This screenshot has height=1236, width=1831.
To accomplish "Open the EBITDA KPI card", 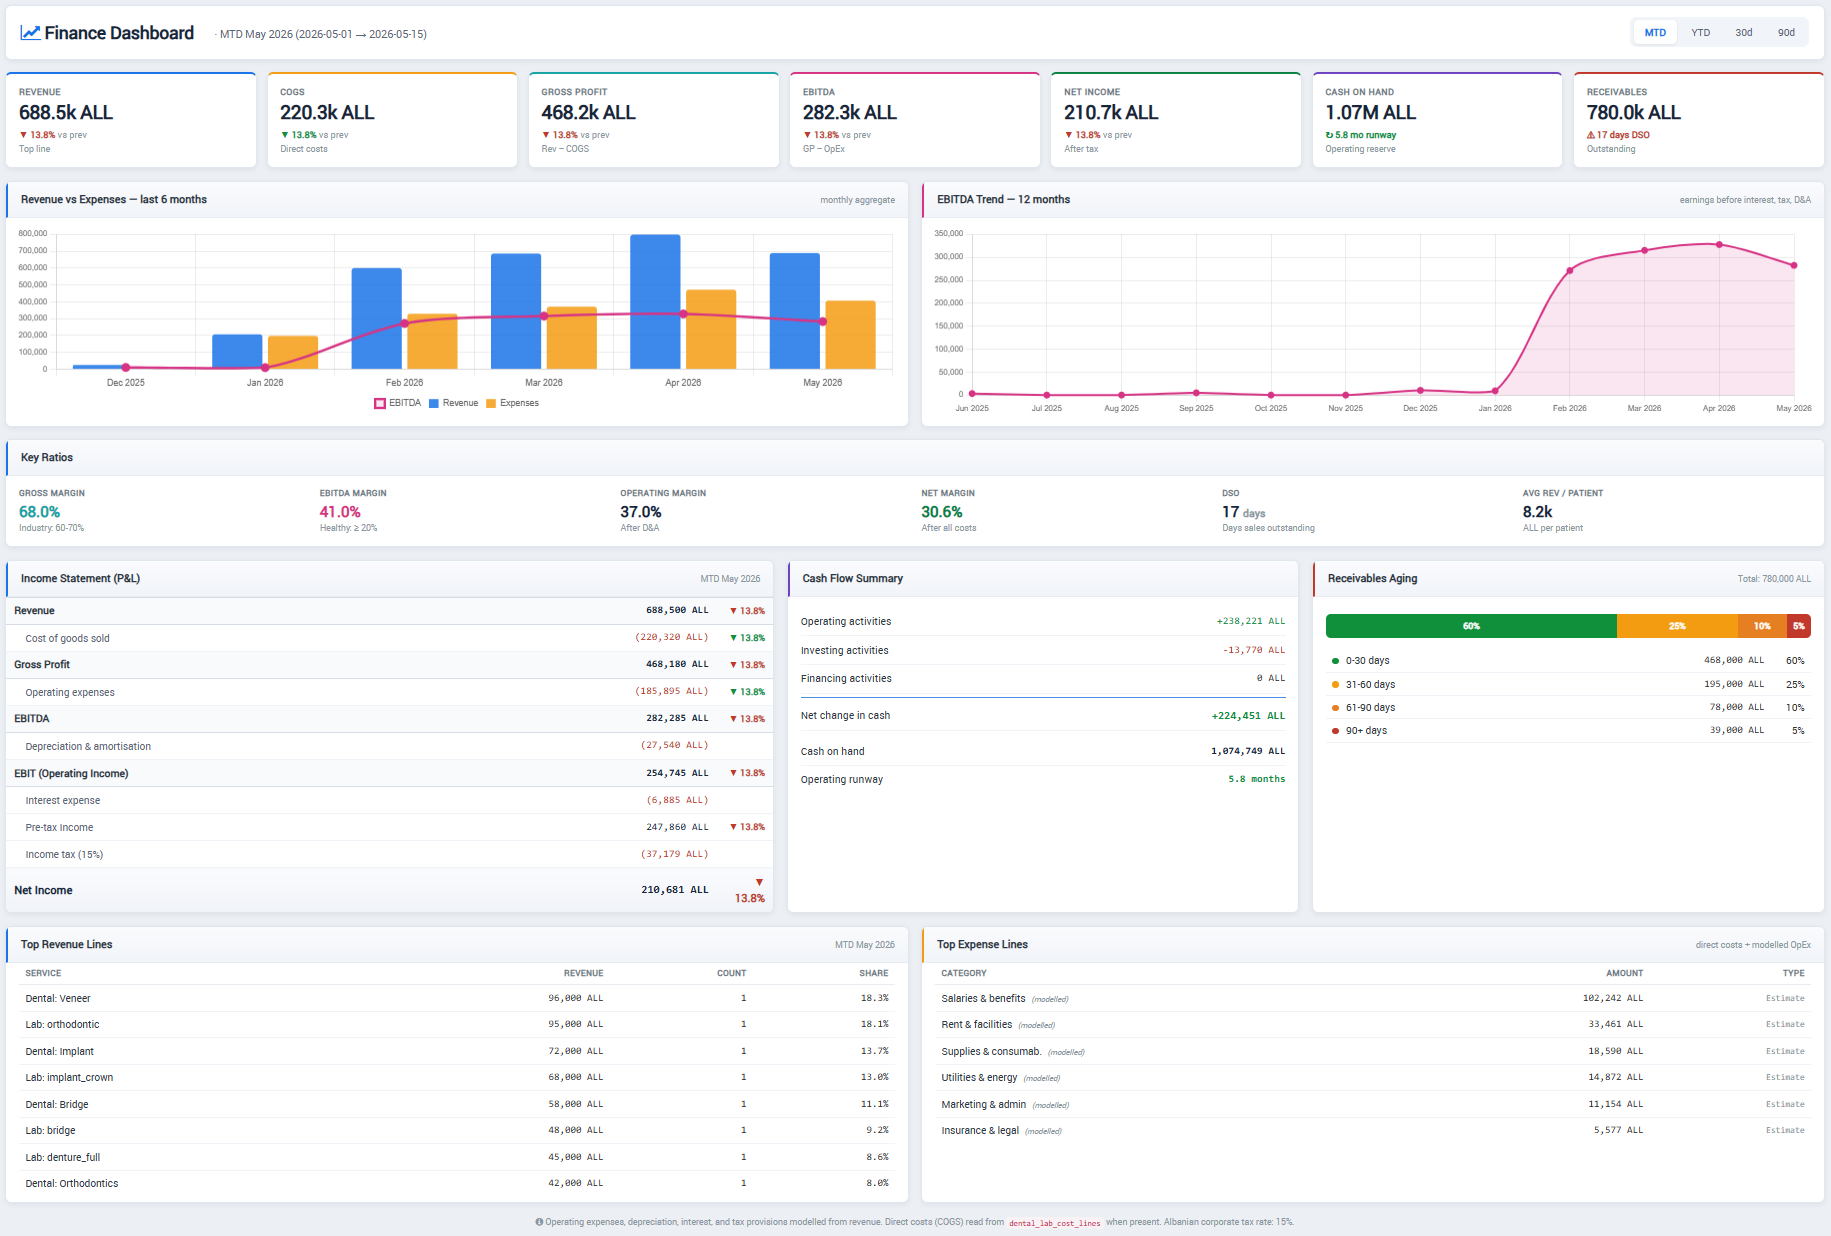I will click(915, 119).
